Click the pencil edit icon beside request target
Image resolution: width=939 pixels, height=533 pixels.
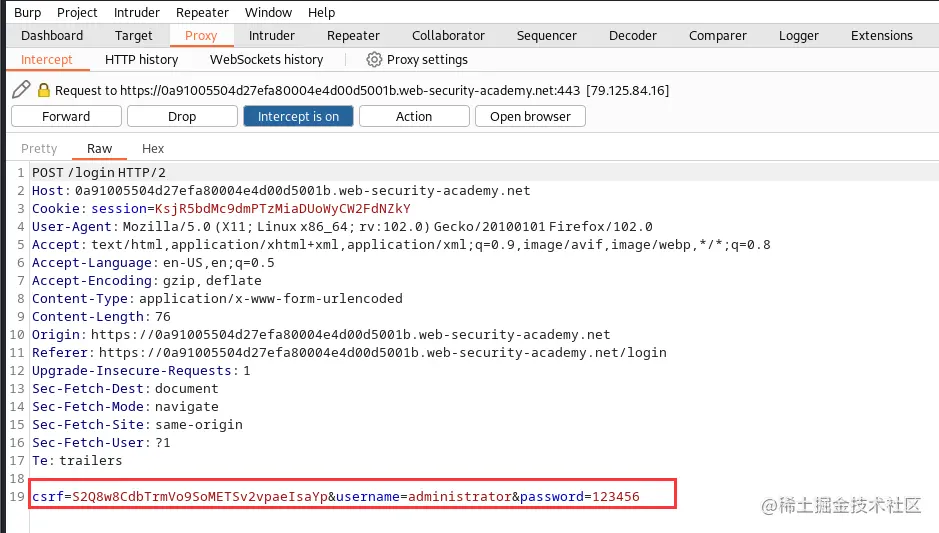(x=21, y=90)
